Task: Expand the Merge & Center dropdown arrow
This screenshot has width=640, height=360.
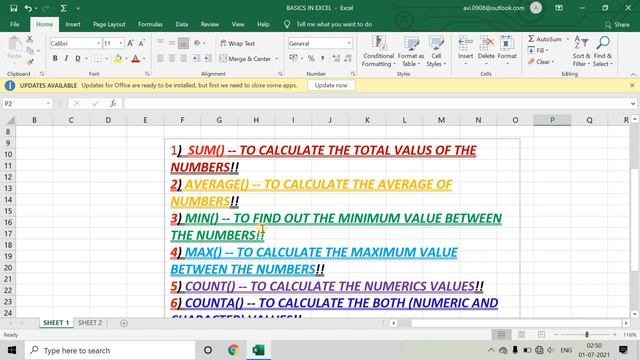Action: click(277, 59)
